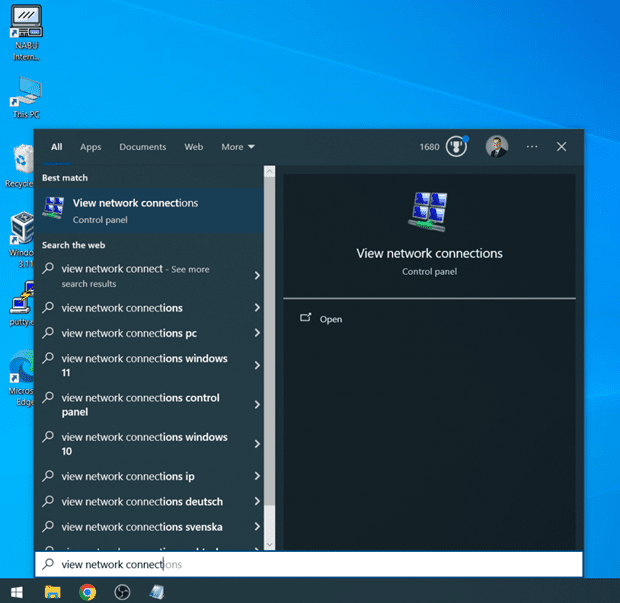Click Open in the preview pane
Image resolution: width=620 pixels, height=603 pixels.
point(331,319)
